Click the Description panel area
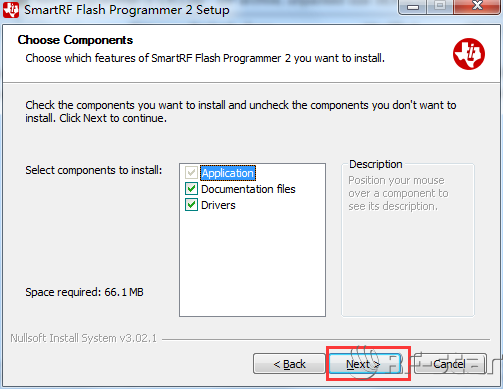Screen dimensions: 503x389 pos(408,240)
